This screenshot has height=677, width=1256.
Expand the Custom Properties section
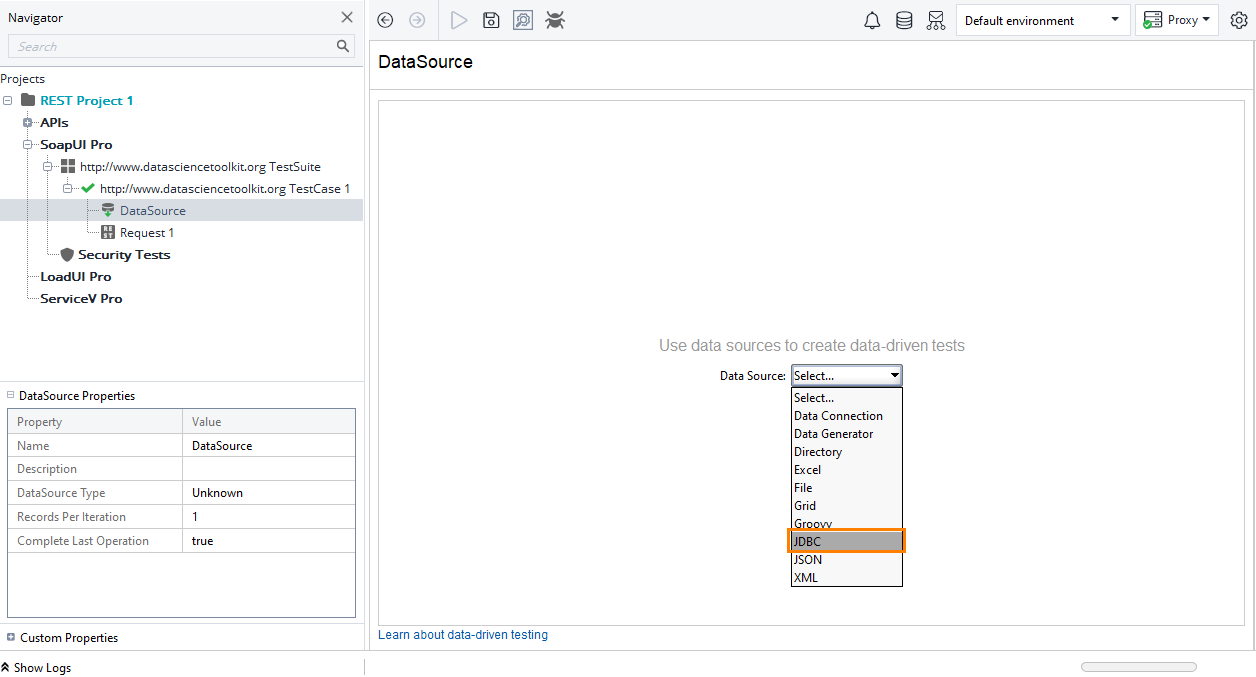pyautogui.click(x=11, y=637)
